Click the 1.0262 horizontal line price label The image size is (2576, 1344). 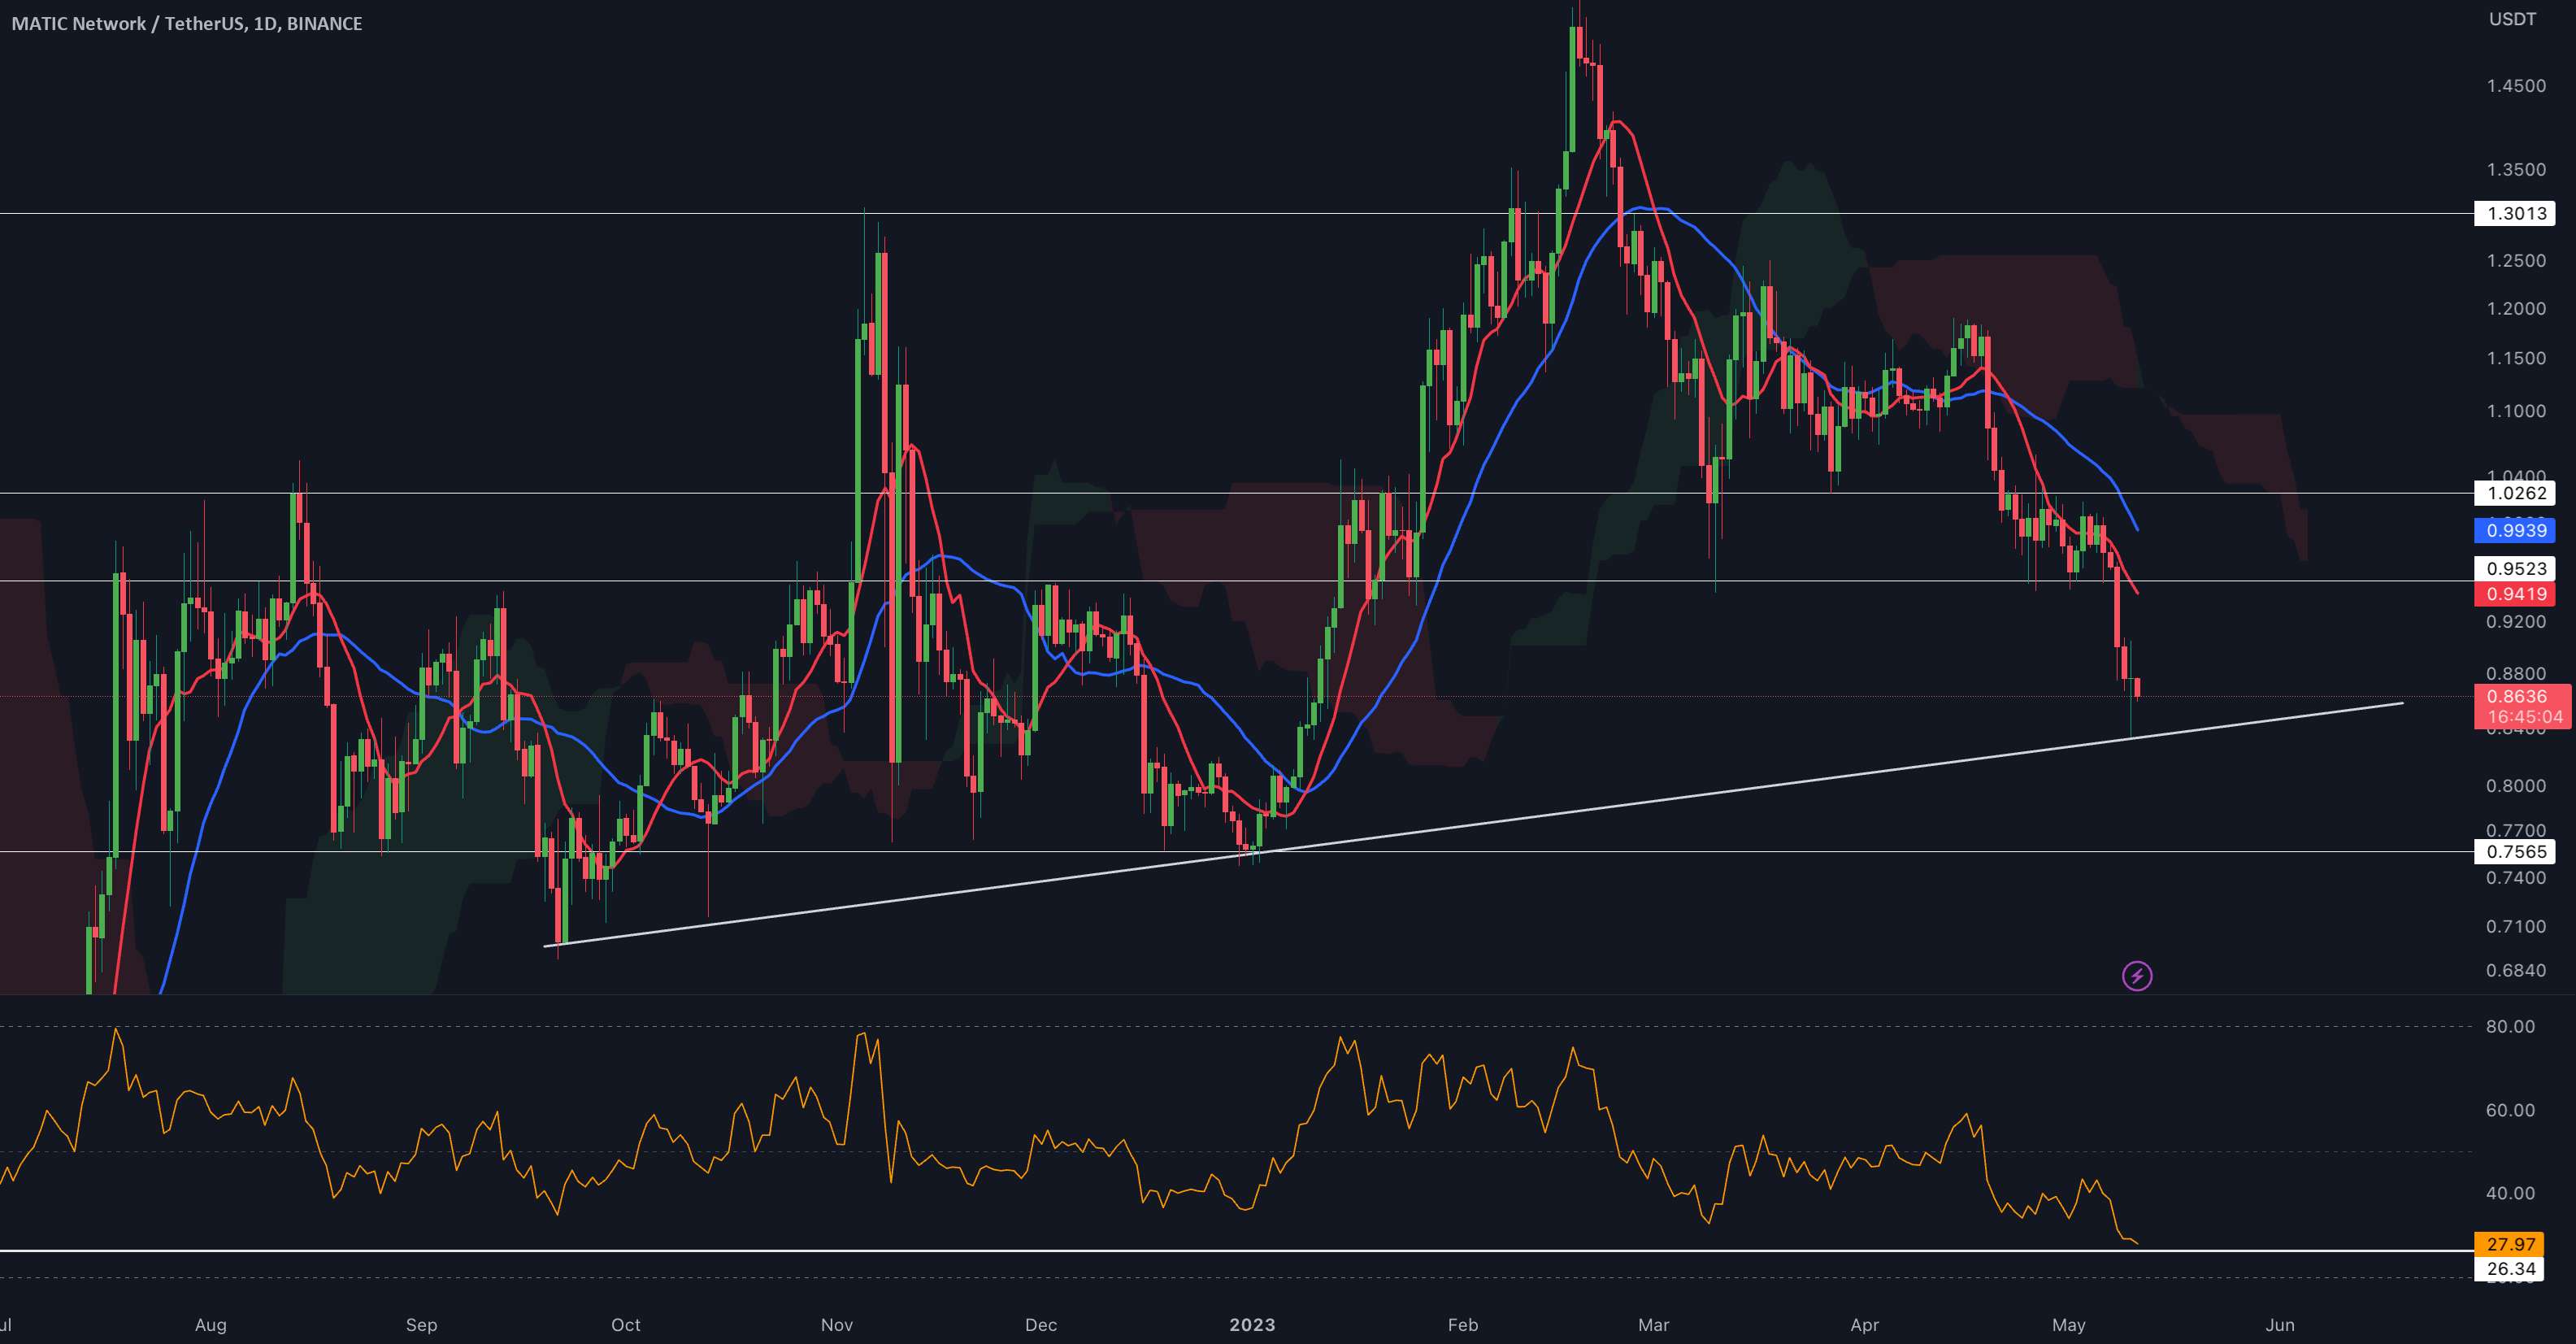click(2516, 493)
